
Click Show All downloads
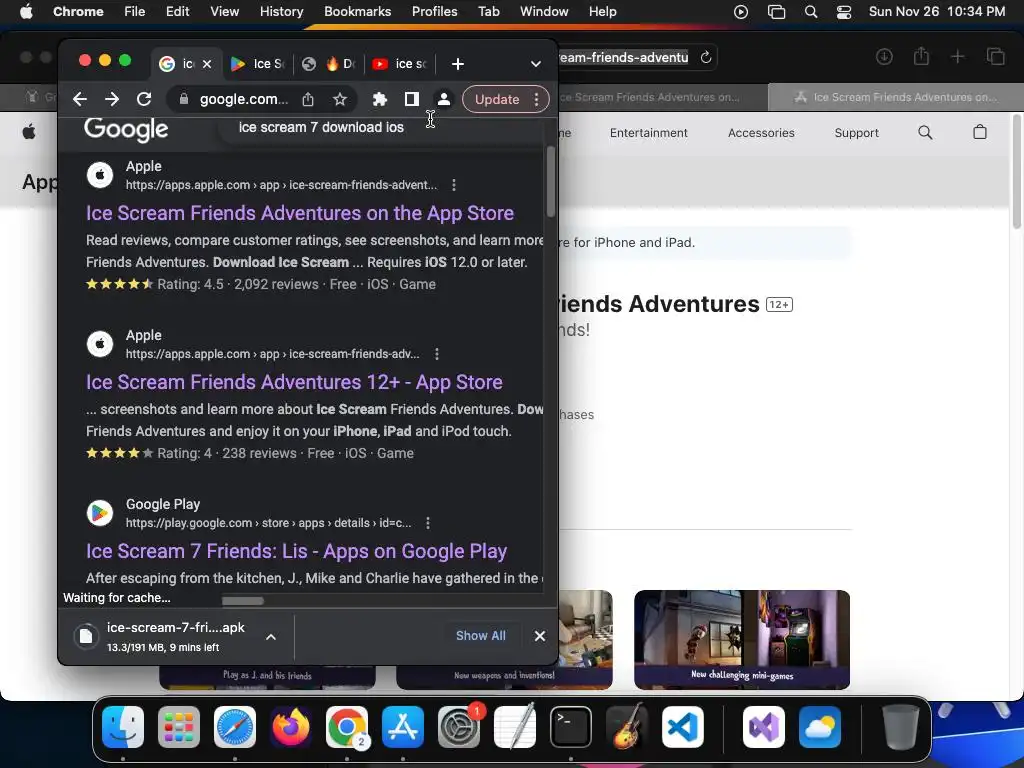[x=481, y=636]
